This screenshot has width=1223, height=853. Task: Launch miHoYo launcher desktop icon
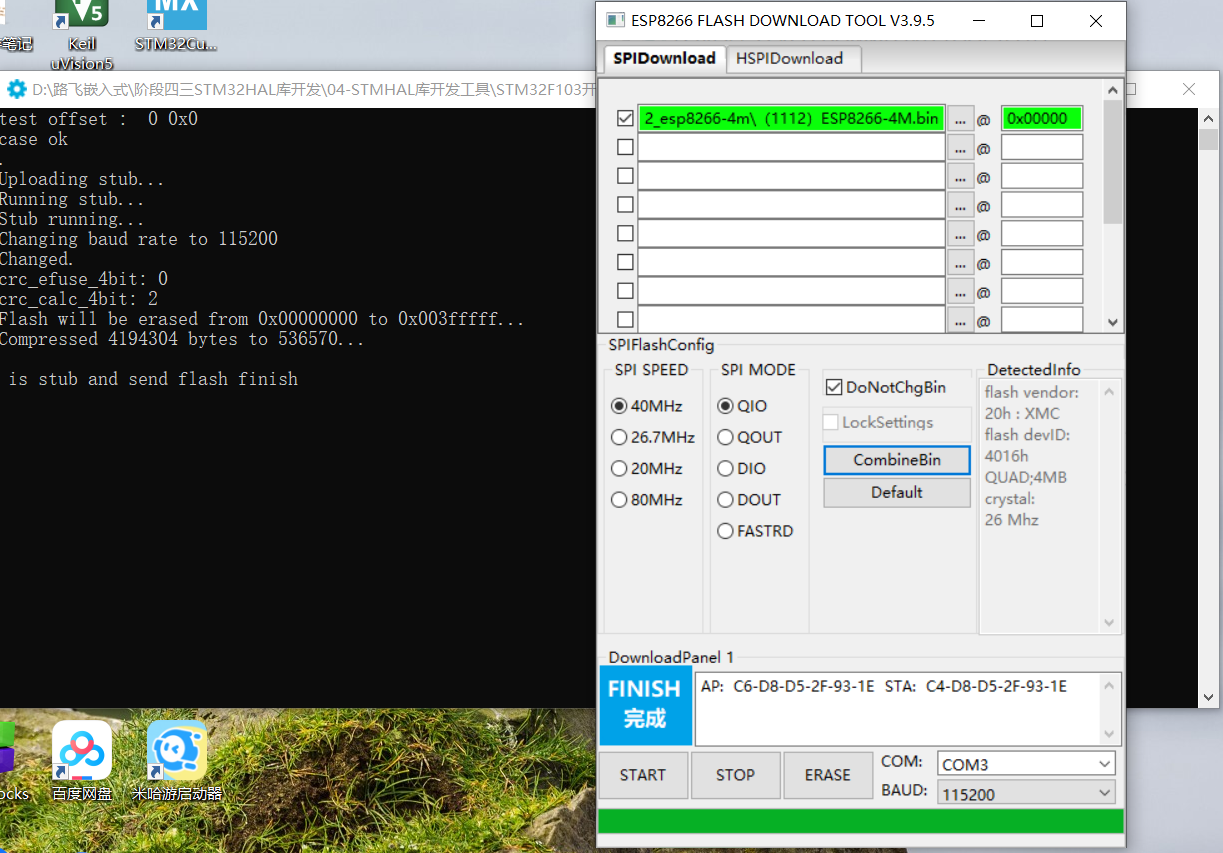(177, 762)
